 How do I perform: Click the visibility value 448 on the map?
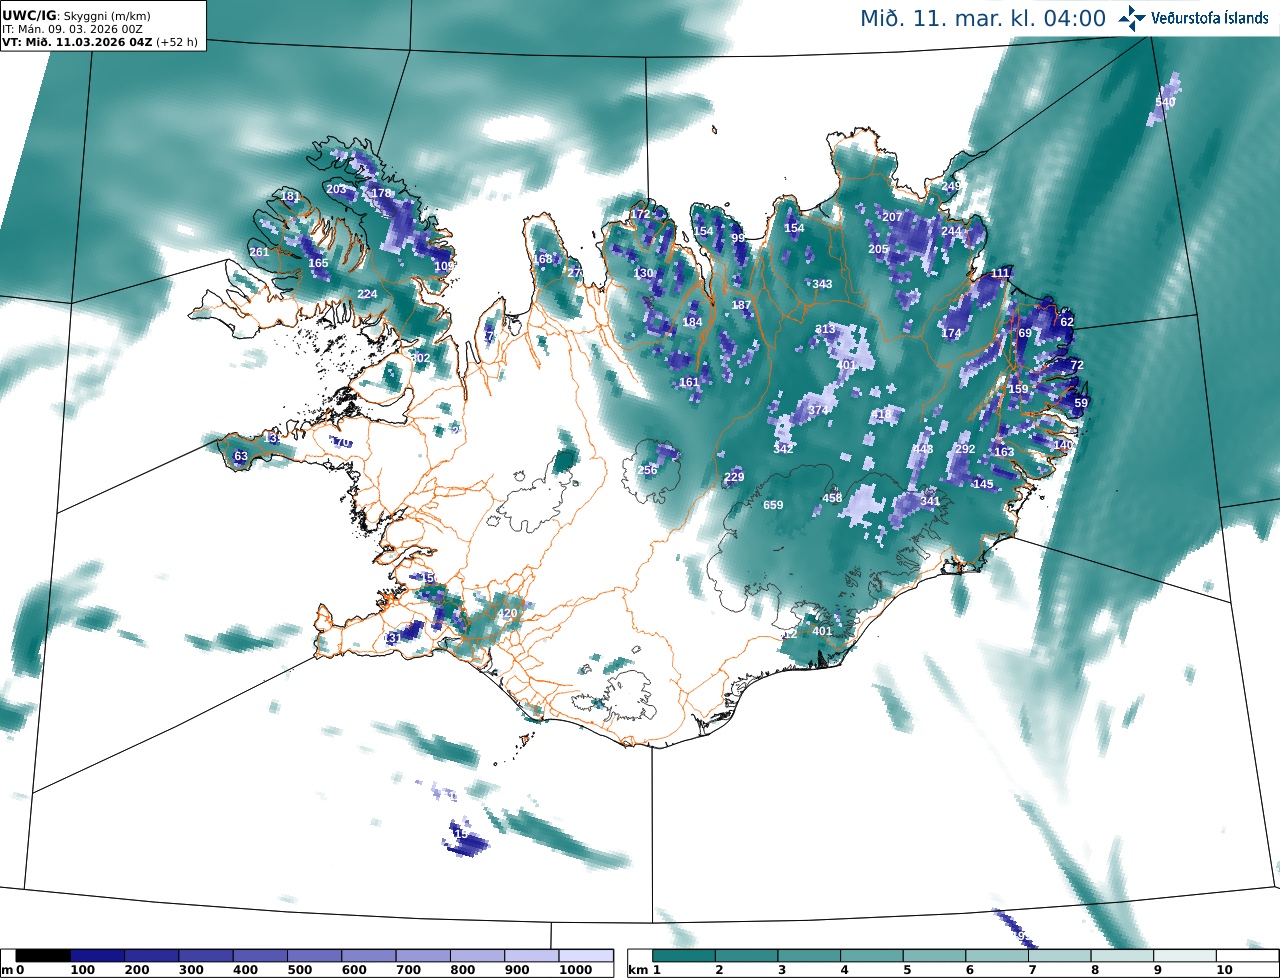pos(922,449)
